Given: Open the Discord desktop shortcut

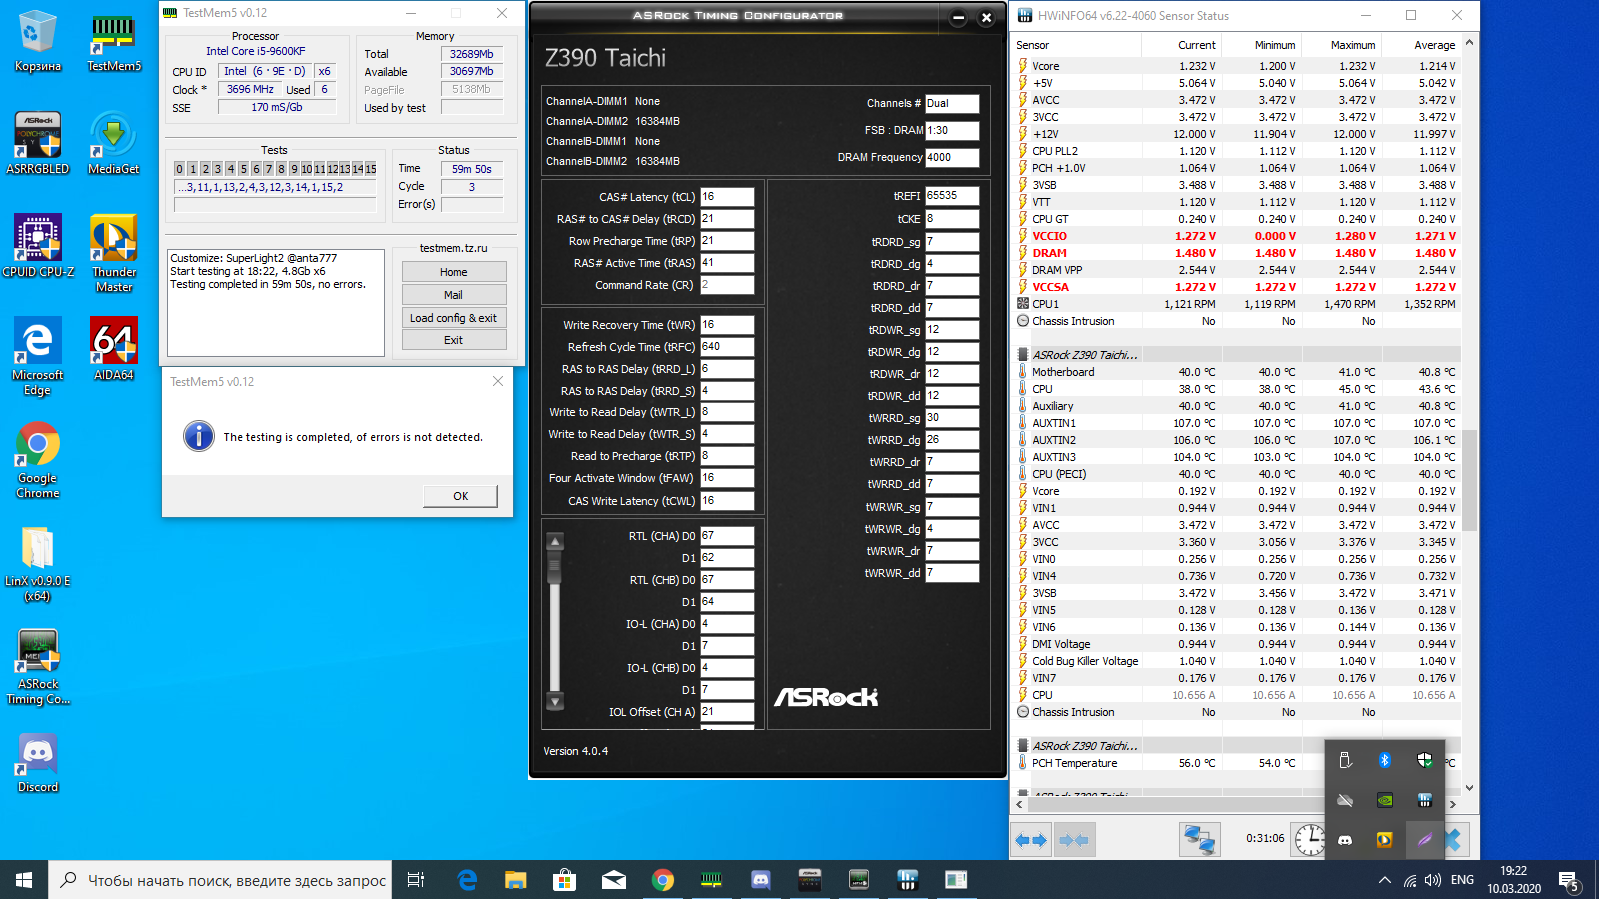Looking at the screenshot, I should (x=38, y=763).
